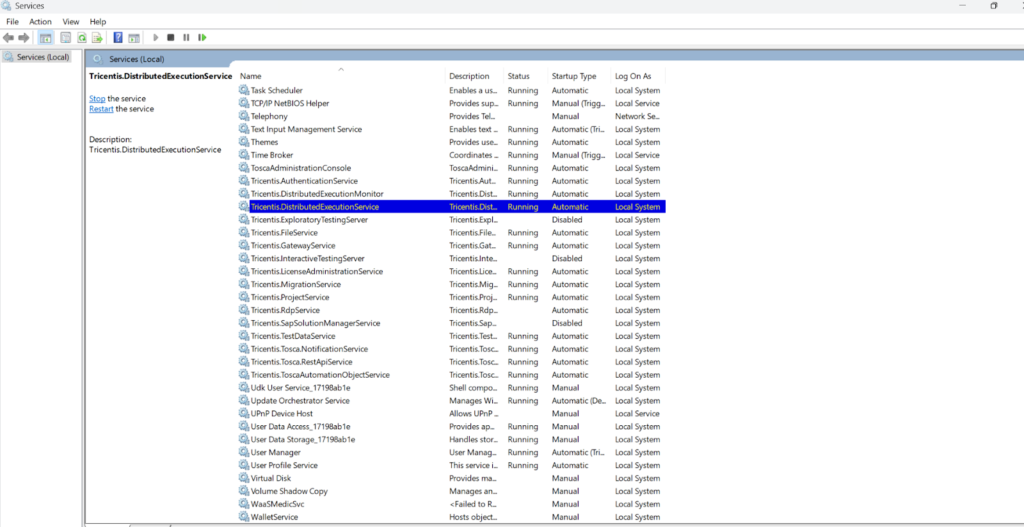Click the Network Se... log on cell for Telephony
Viewport: 1024px width, 527px height.
[637, 116]
